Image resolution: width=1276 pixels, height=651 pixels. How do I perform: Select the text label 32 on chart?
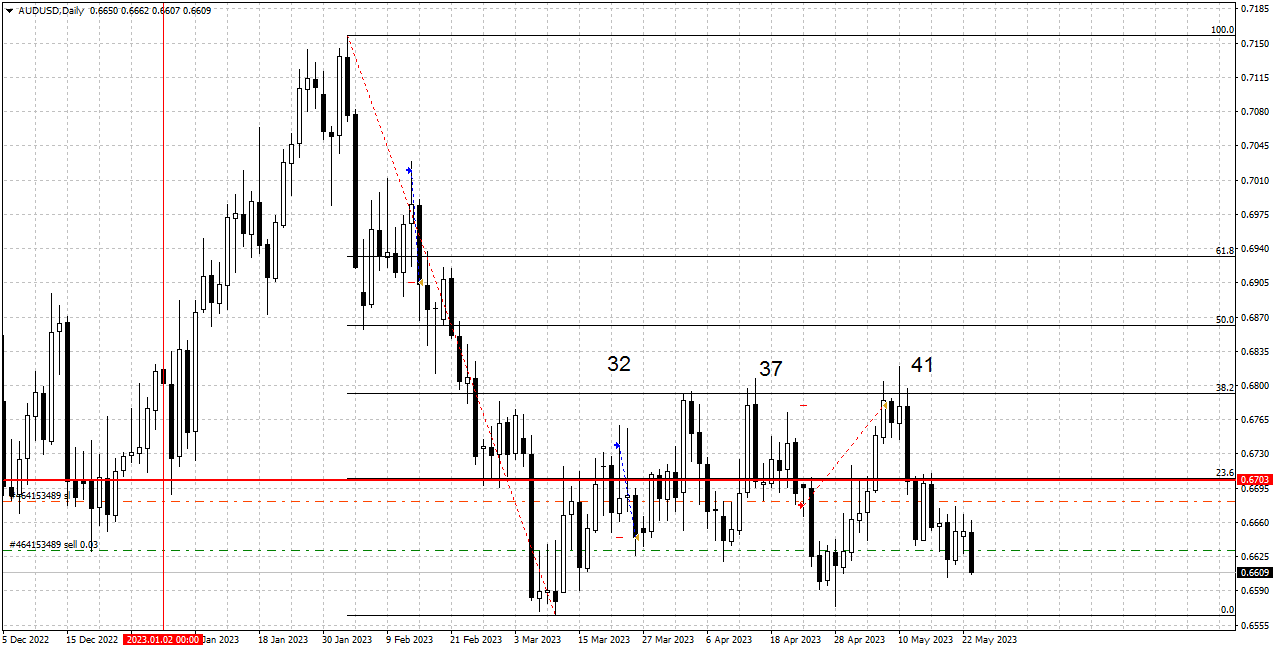[619, 364]
